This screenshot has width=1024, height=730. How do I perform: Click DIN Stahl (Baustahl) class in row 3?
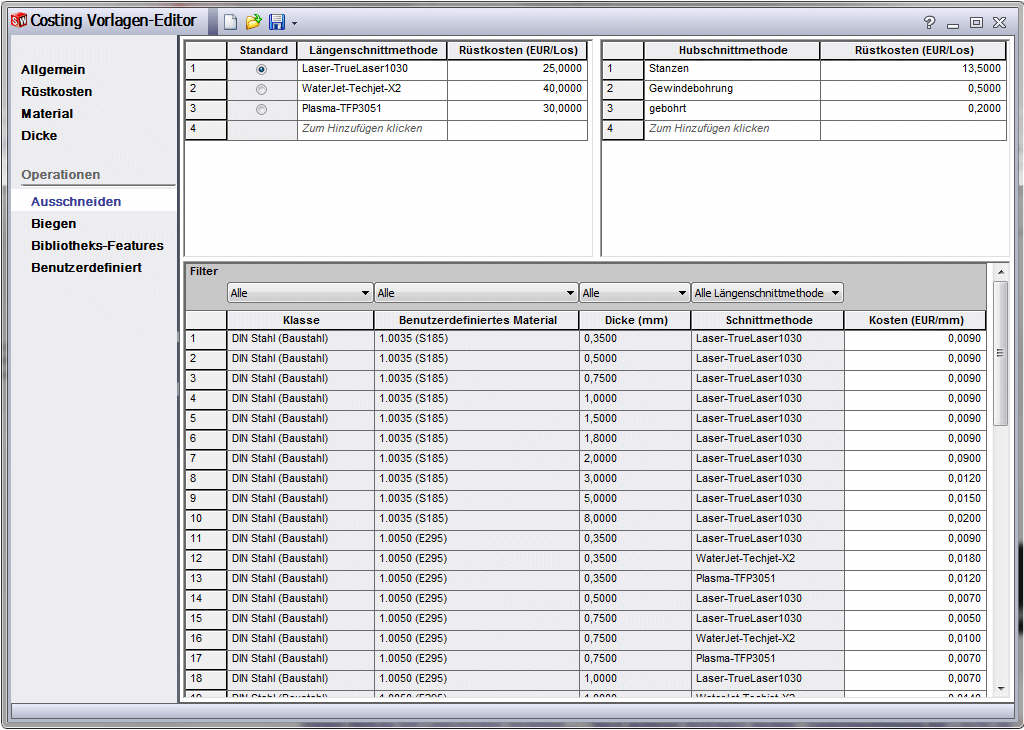click(300, 379)
